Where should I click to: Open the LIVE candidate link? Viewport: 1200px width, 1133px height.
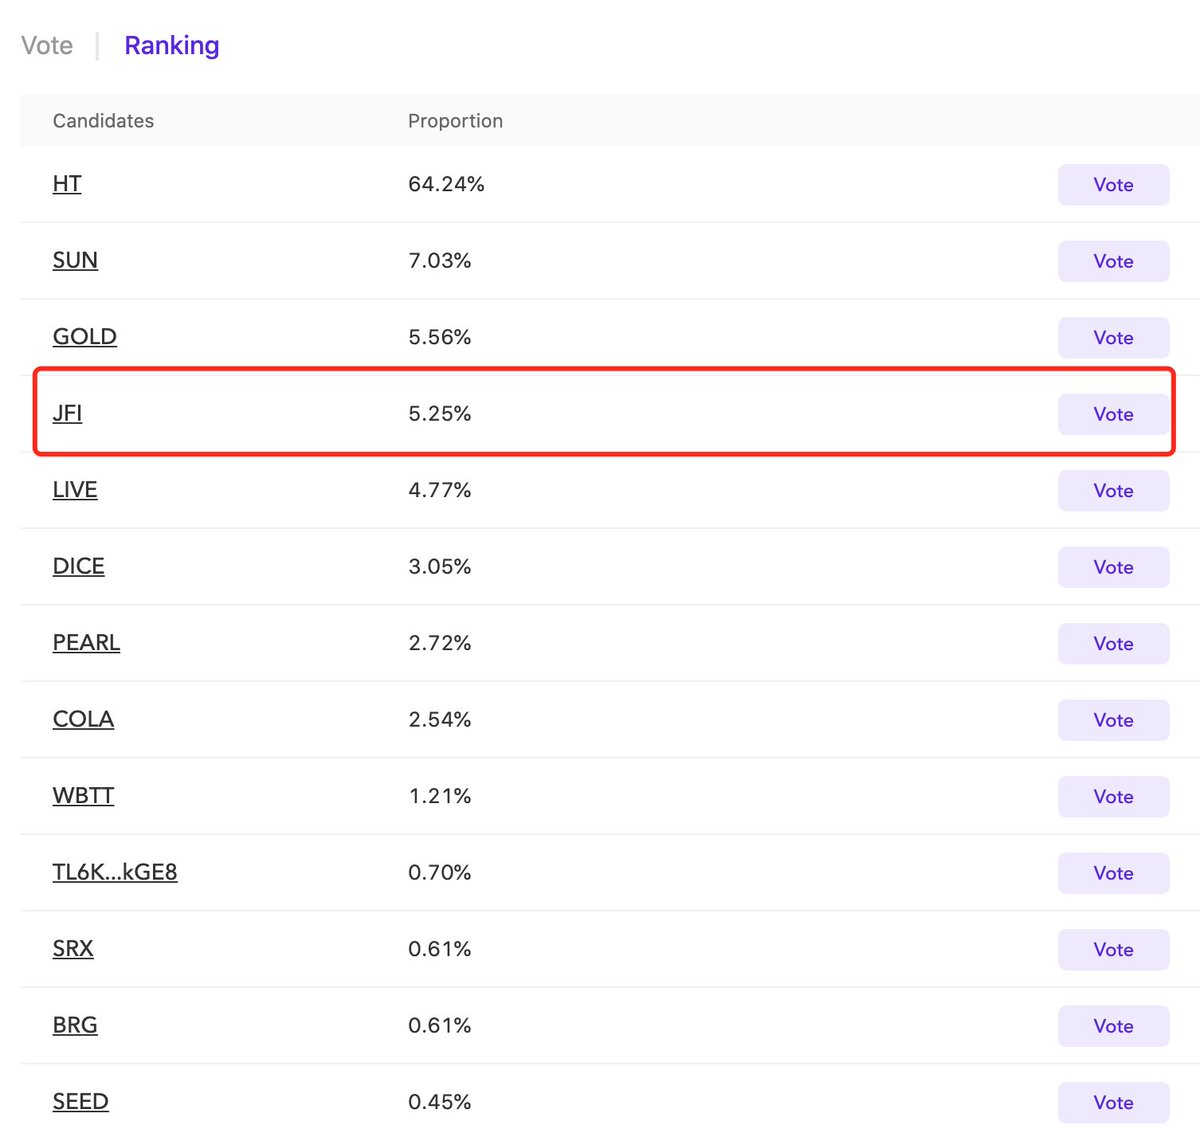click(75, 490)
